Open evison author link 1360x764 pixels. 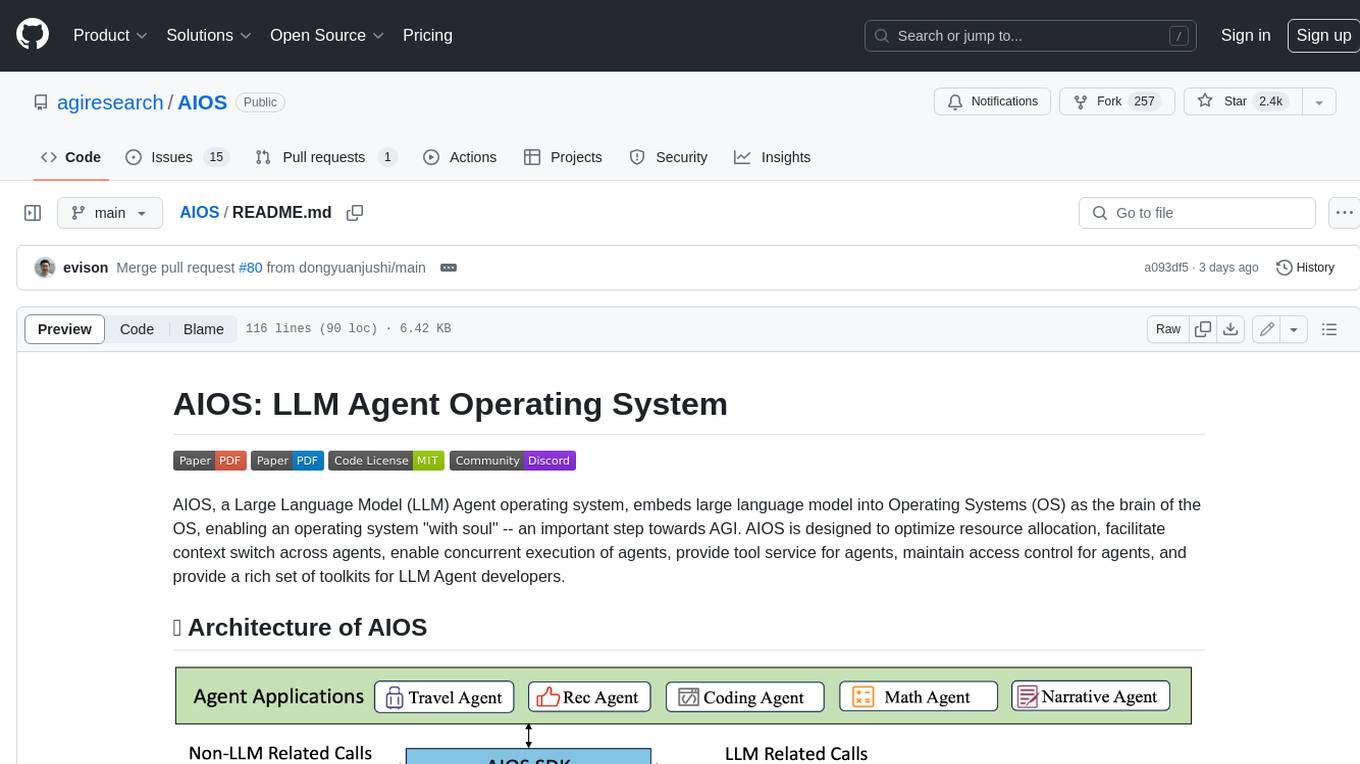[85, 267]
